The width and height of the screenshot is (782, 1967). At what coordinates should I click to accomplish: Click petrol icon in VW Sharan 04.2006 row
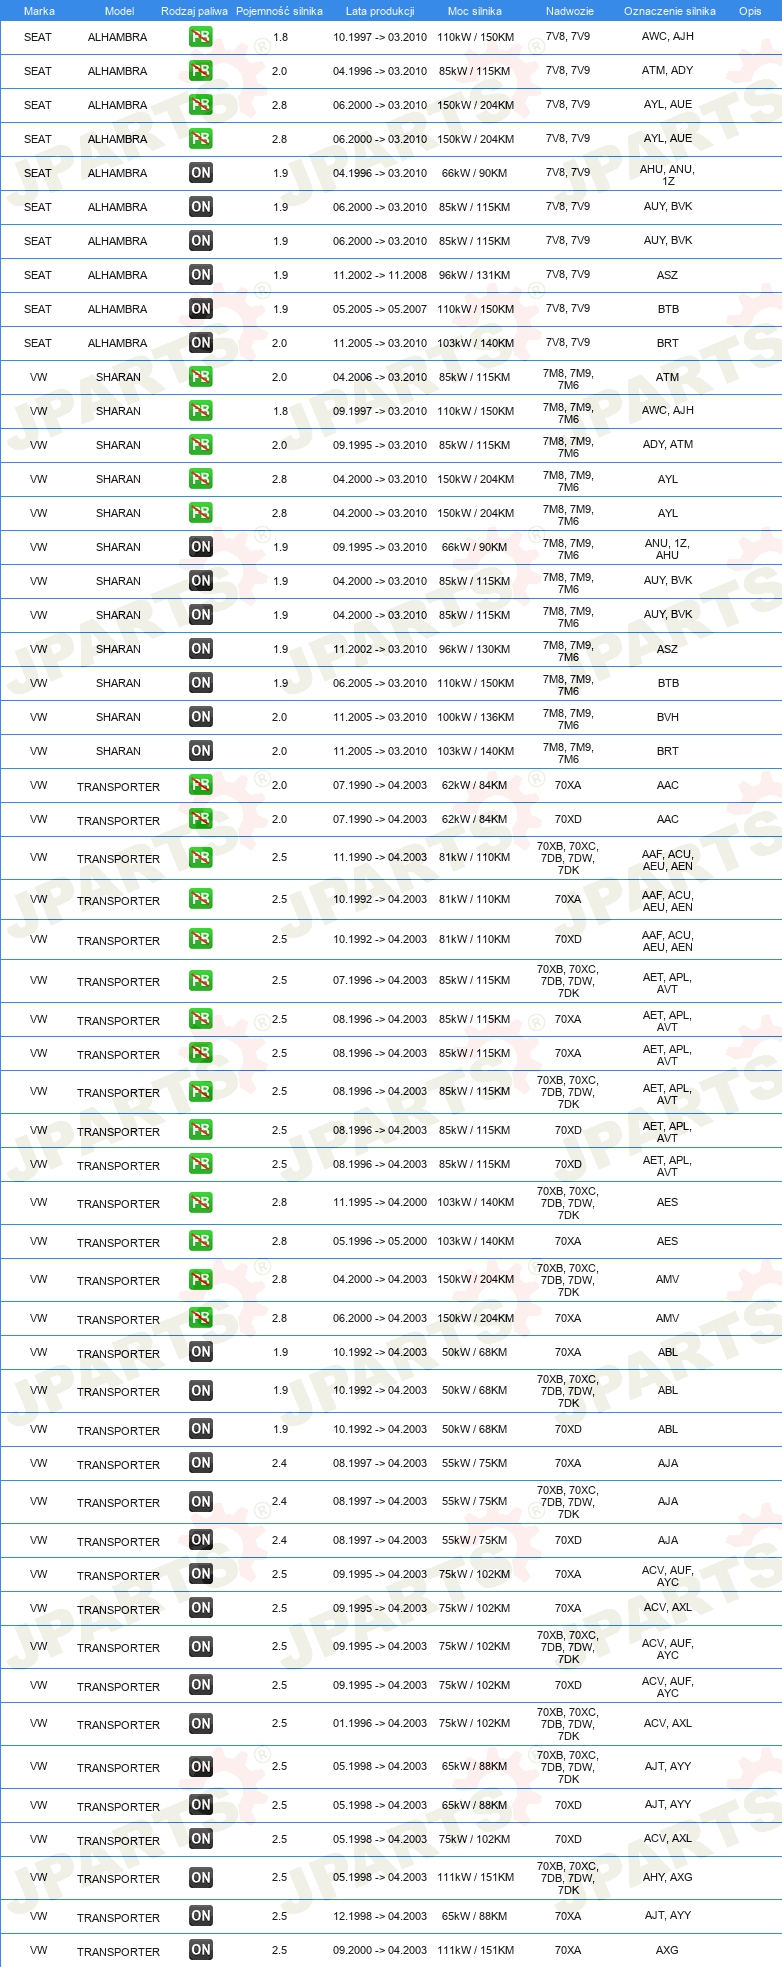201,377
